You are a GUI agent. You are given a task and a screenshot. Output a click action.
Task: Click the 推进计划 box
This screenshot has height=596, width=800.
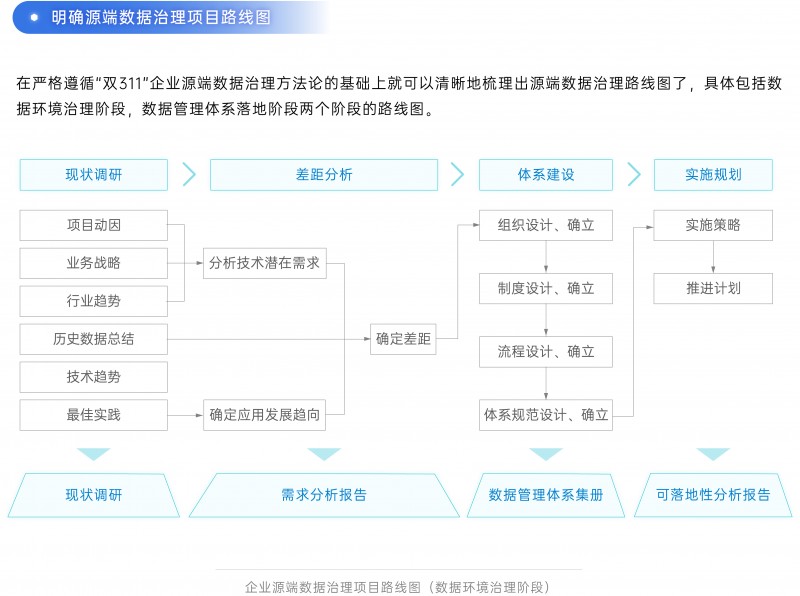click(x=713, y=288)
